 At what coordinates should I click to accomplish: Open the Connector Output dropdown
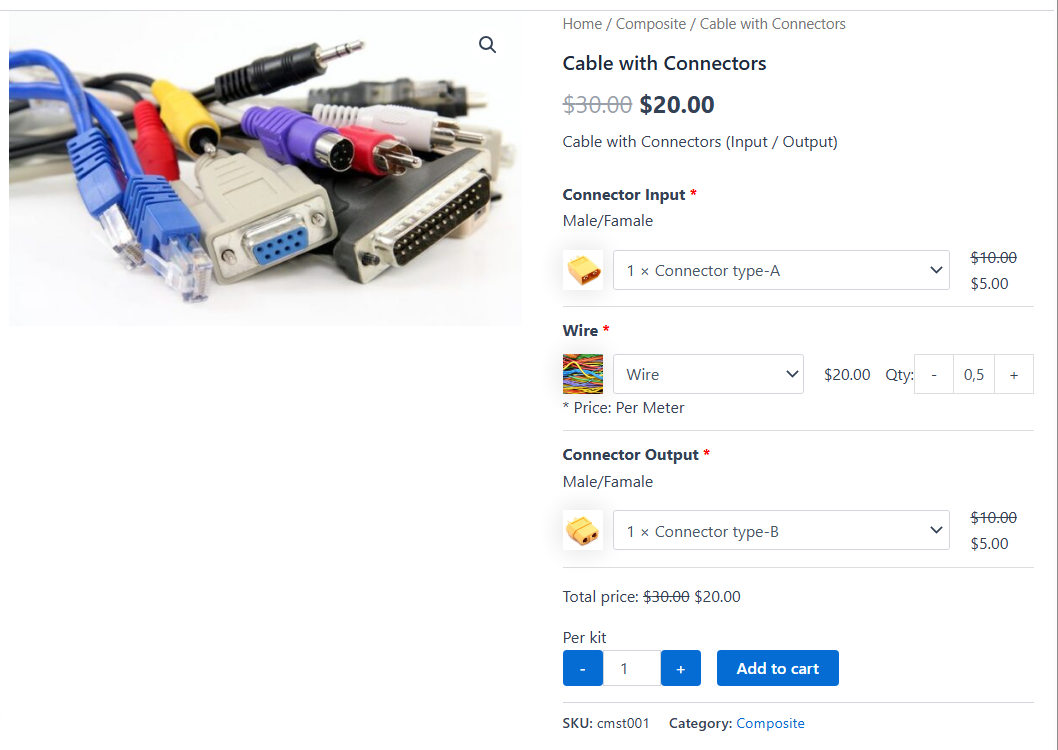tap(780, 531)
